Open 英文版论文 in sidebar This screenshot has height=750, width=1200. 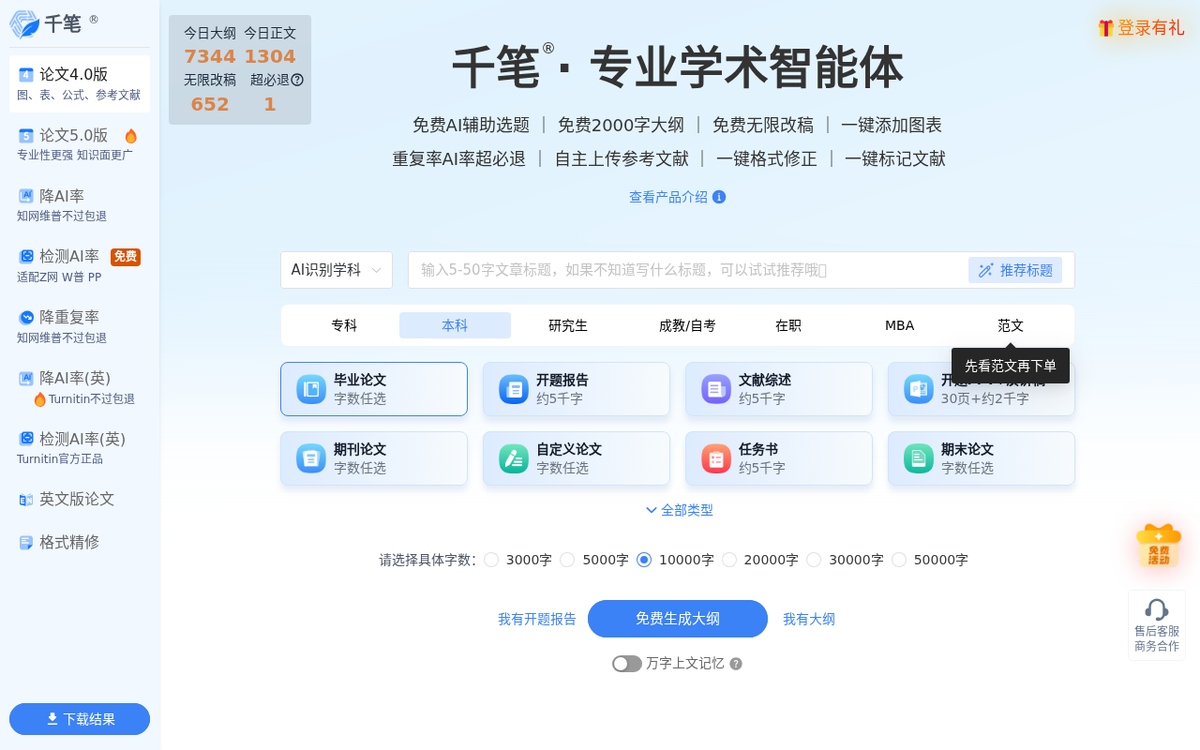tap(76, 499)
